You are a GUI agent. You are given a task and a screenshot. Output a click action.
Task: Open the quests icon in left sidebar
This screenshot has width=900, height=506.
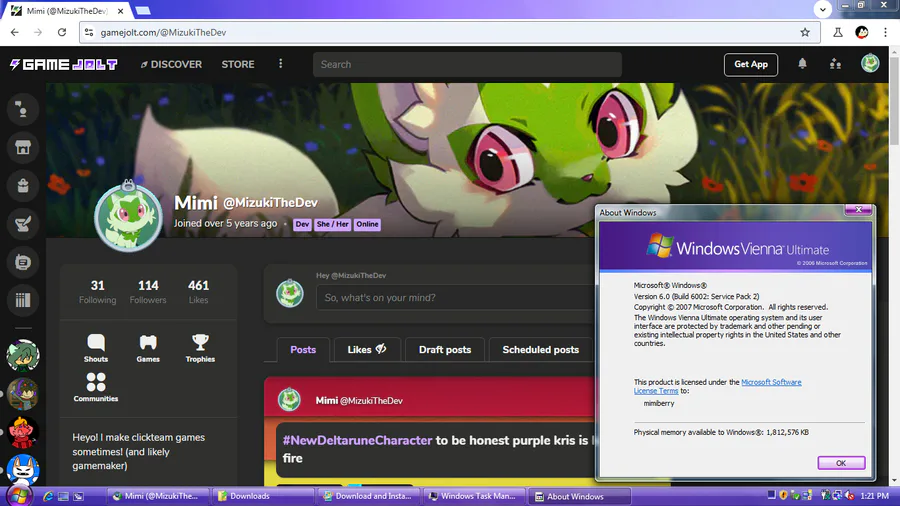(23, 224)
